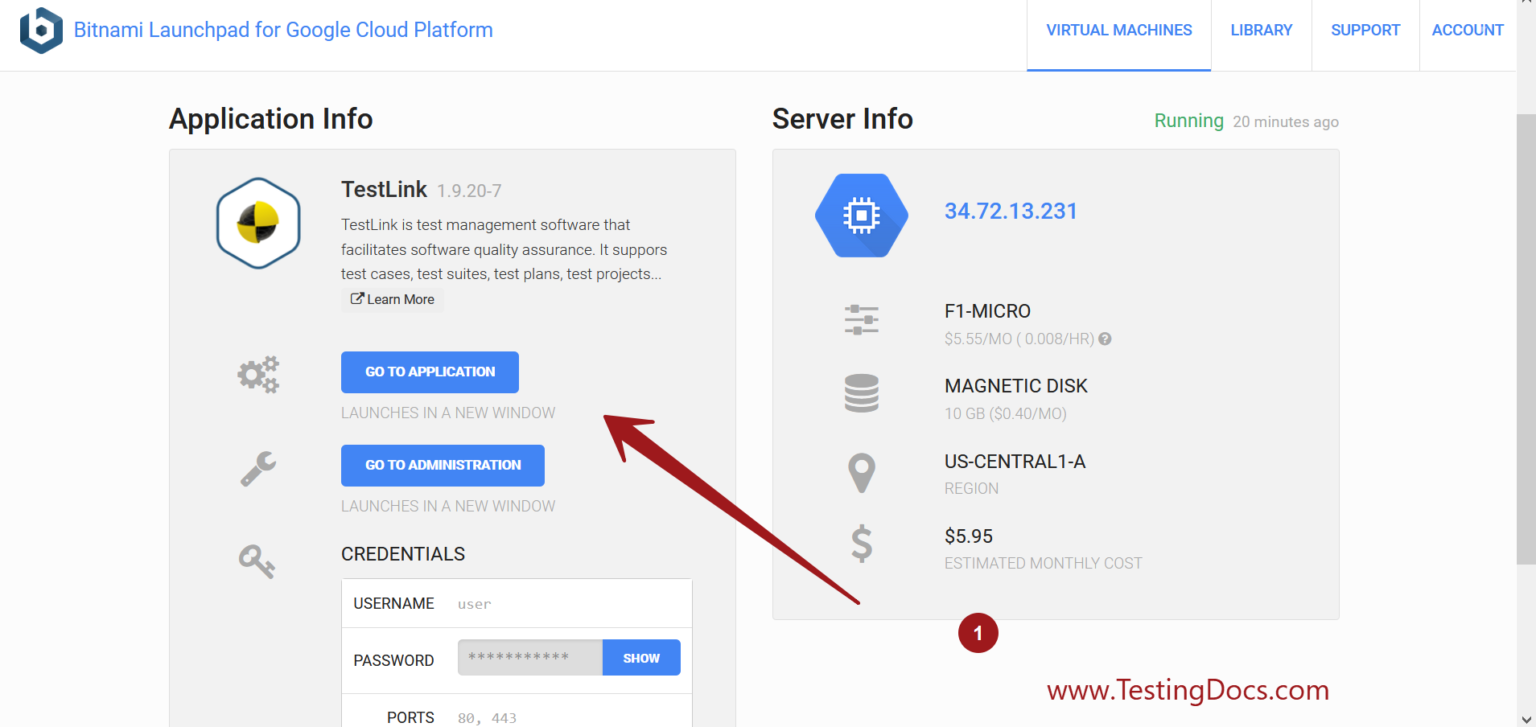Click the server IP address 34.72.13.231
The height and width of the screenshot is (727, 1536).
1011,211
